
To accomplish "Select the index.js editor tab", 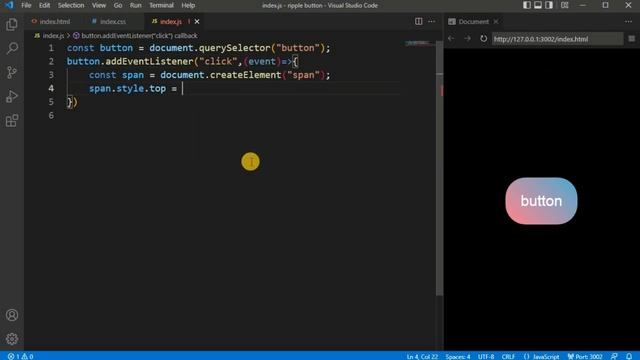I will click(x=170, y=21).
